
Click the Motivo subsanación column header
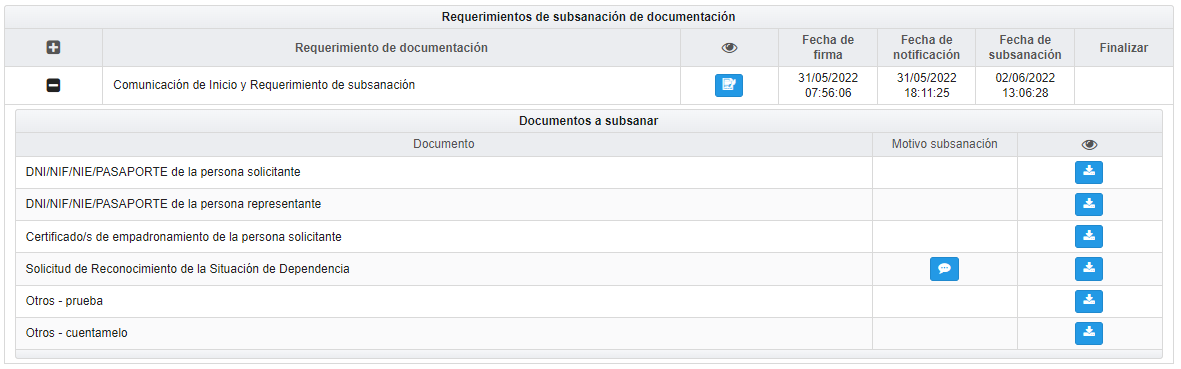click(944, 144)
